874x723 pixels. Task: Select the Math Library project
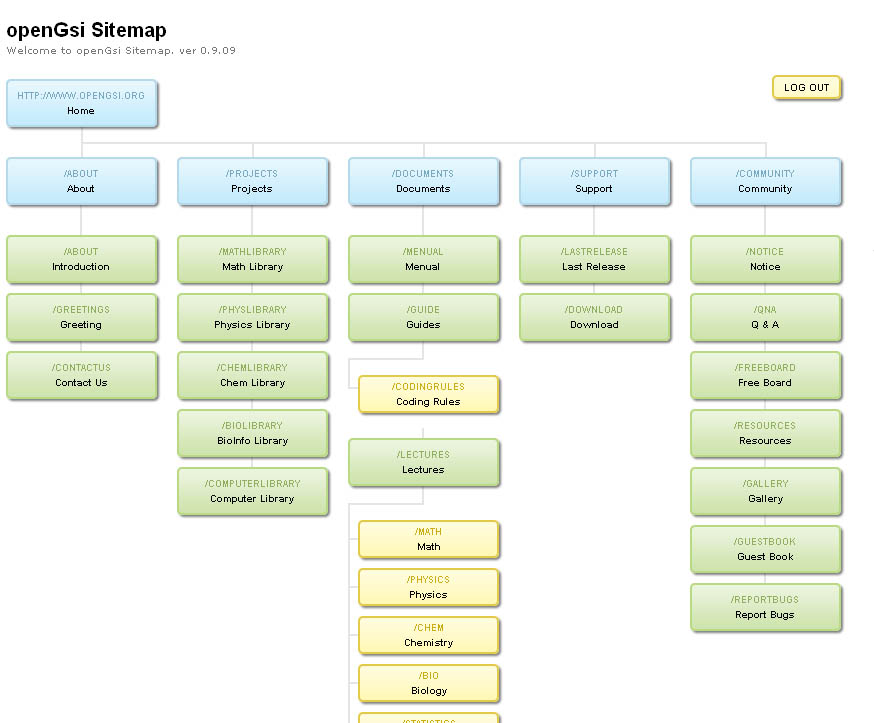pyautogui.click(x=253, y=259)
